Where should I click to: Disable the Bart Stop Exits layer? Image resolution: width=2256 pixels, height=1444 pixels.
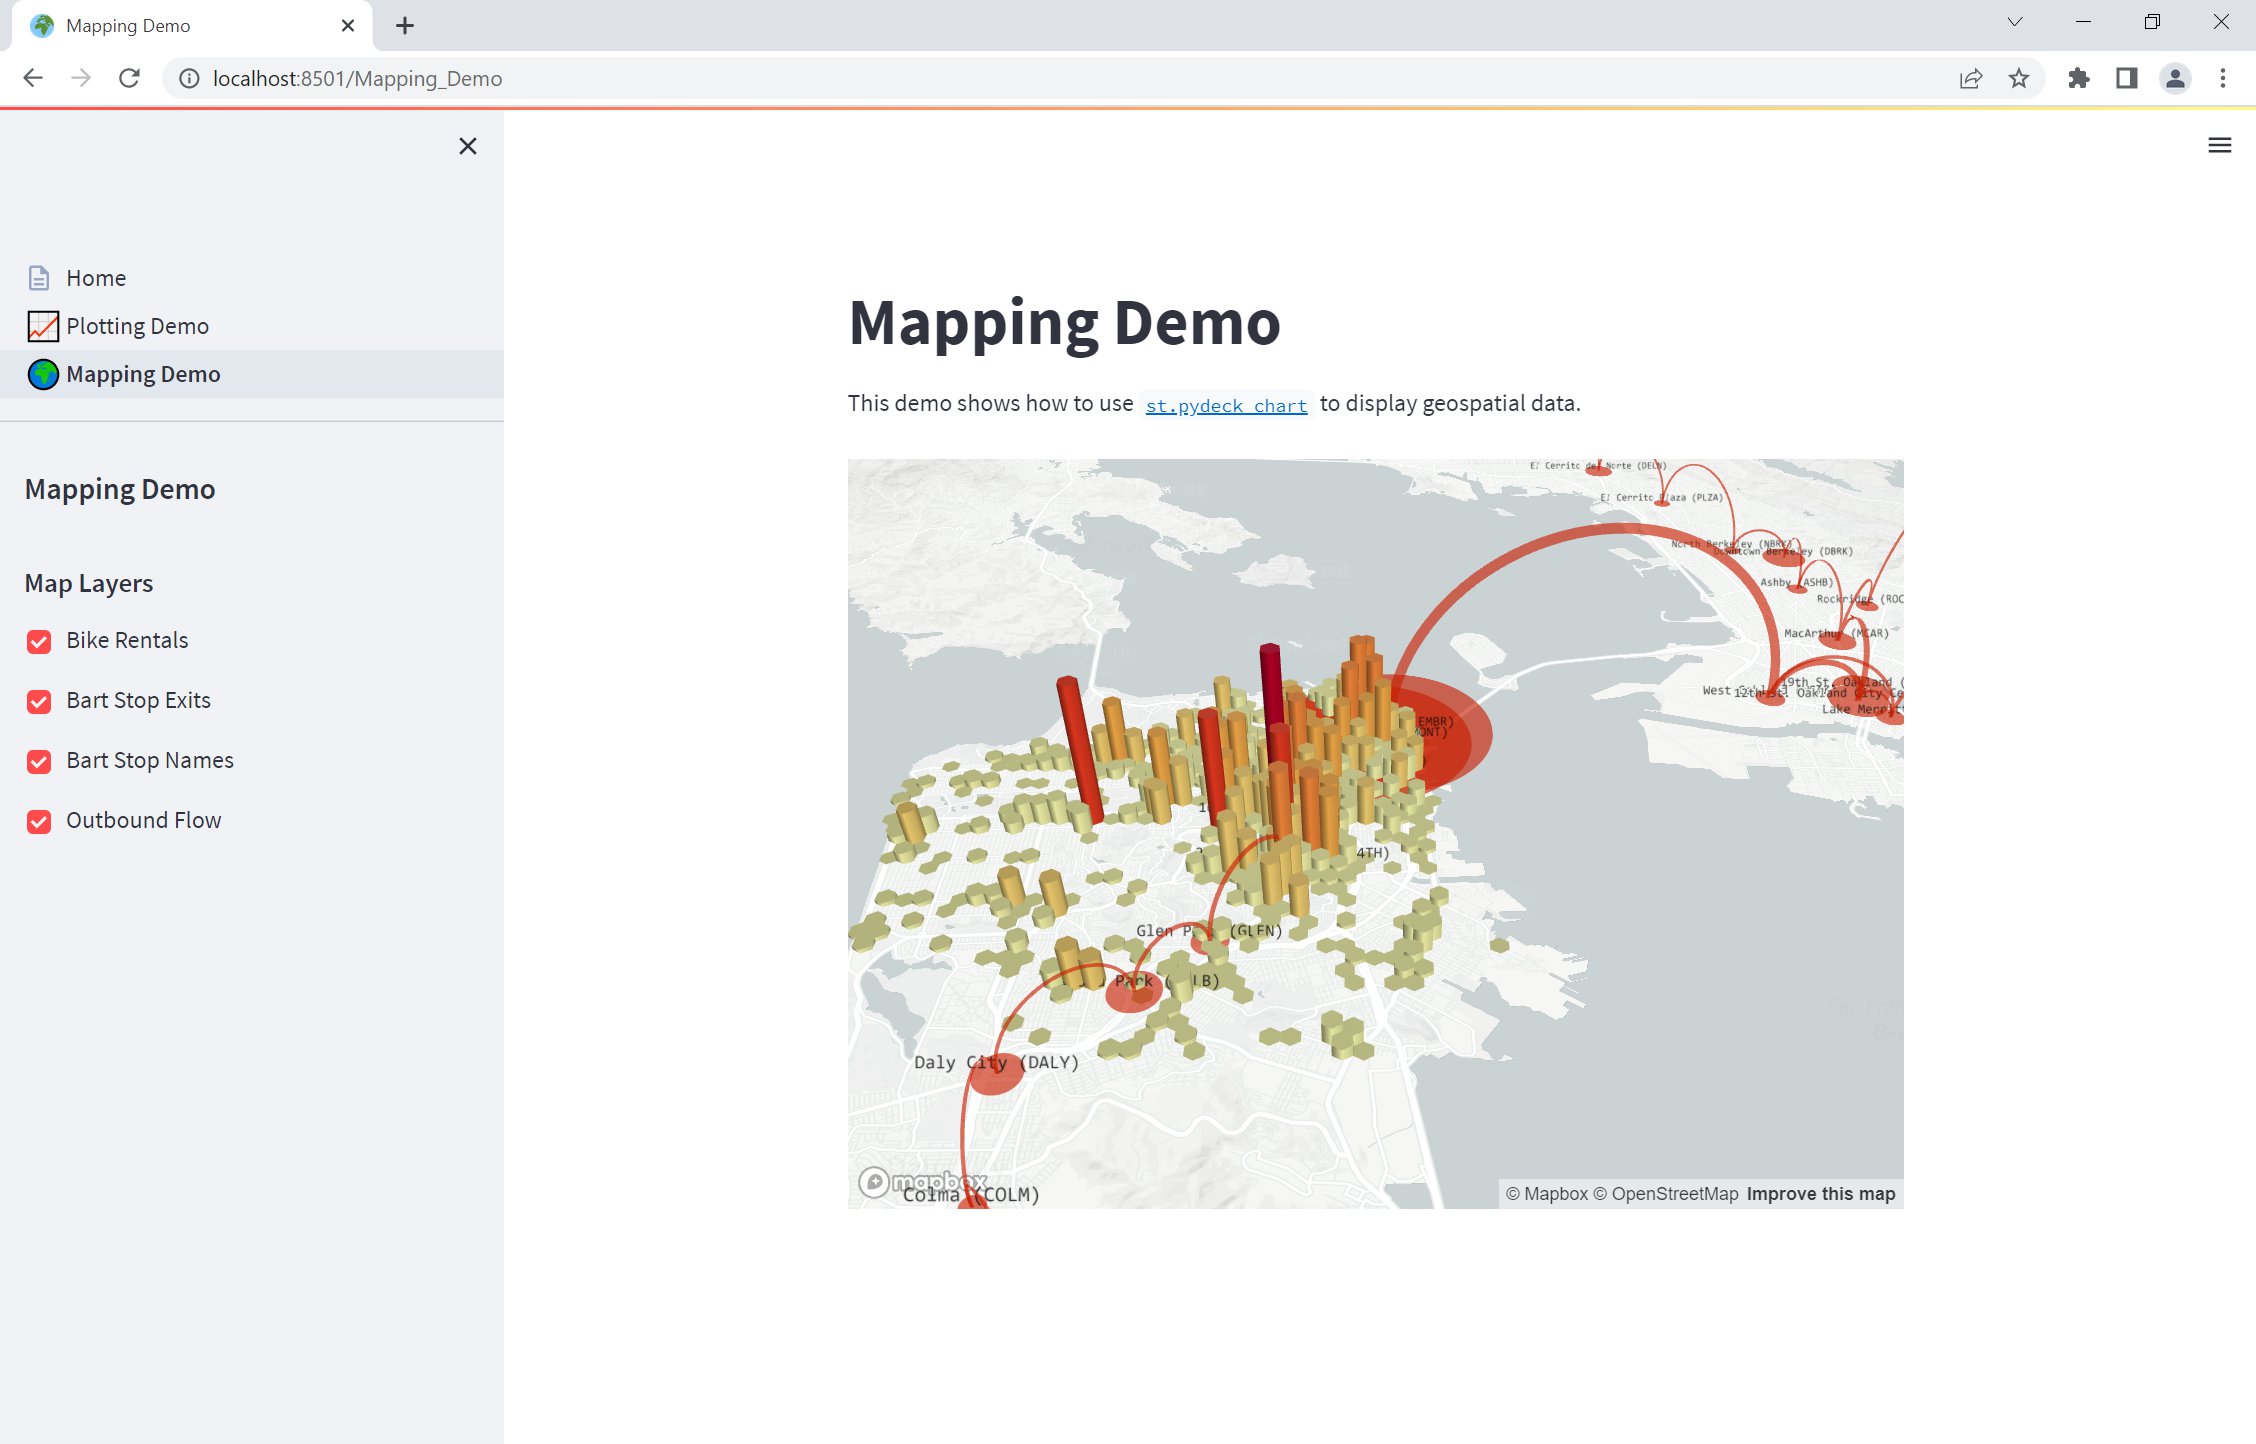tap(39, 701)
